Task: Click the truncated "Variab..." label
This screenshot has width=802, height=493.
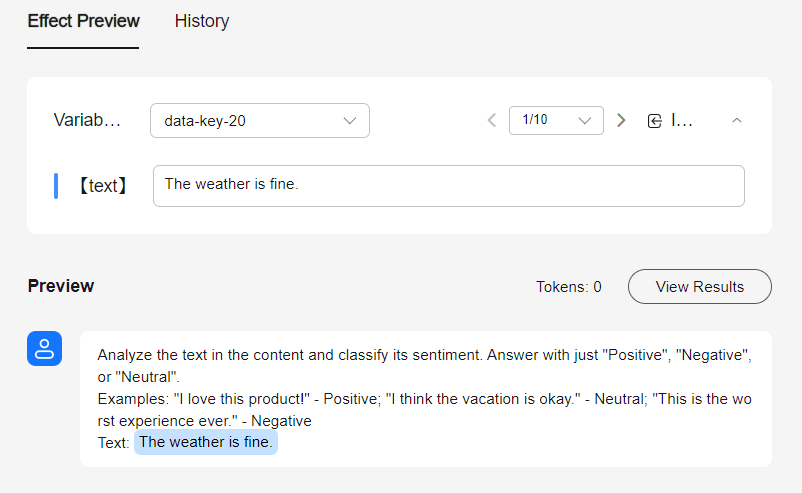Action: 87,121
